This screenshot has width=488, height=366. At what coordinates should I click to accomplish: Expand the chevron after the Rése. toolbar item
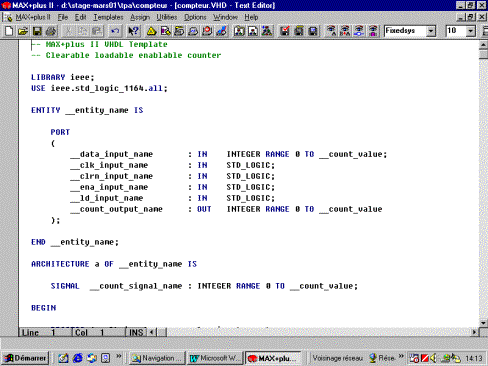(401, 356)
